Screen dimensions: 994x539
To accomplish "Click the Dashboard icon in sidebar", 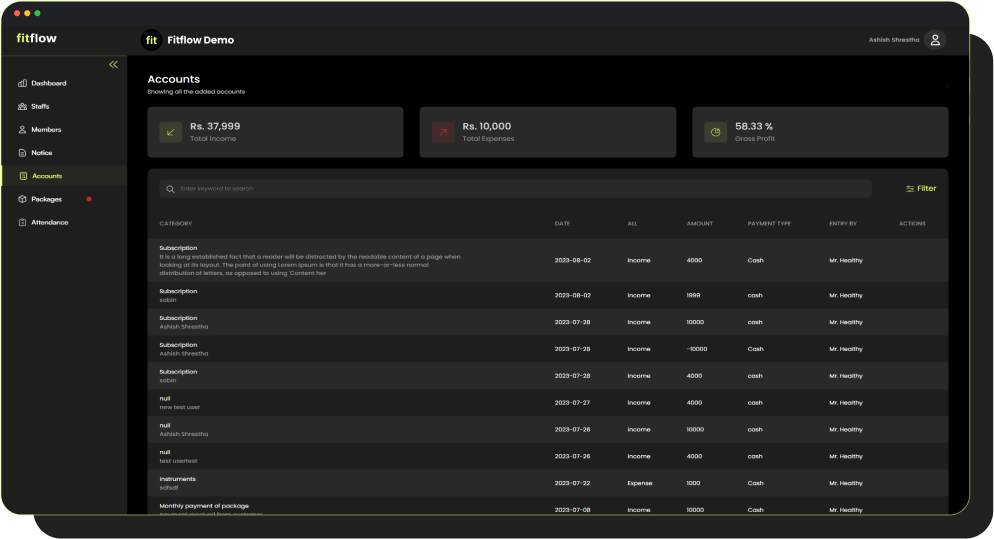I will point(22,83).
